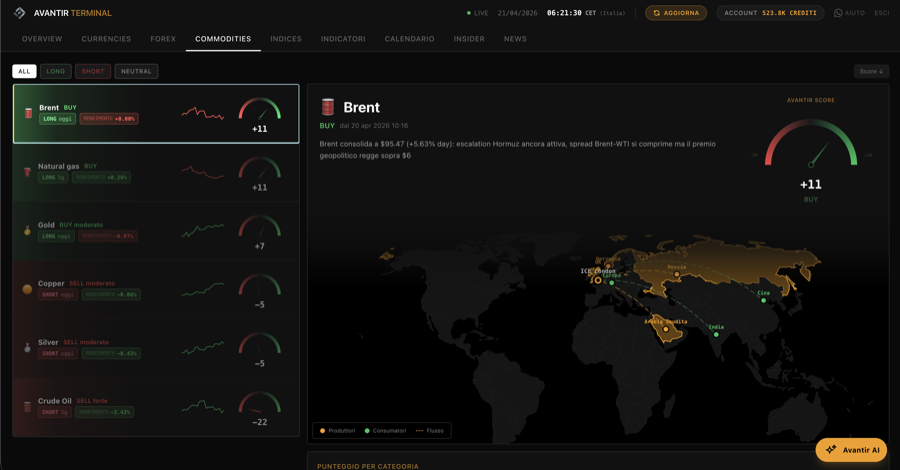Select the Crude Oil row

coord(156,407)
